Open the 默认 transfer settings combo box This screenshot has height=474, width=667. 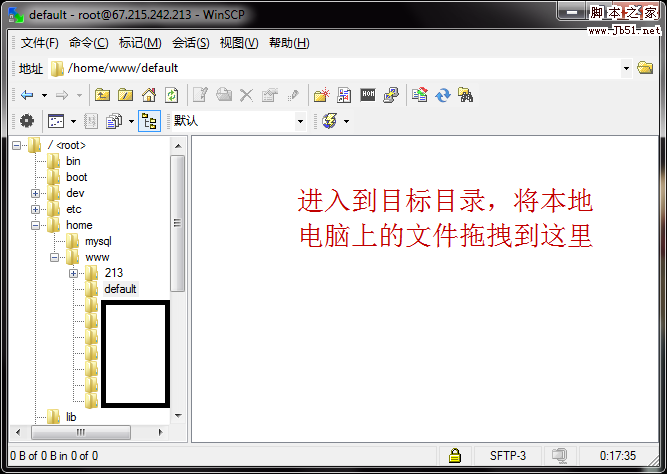(239, 121)
